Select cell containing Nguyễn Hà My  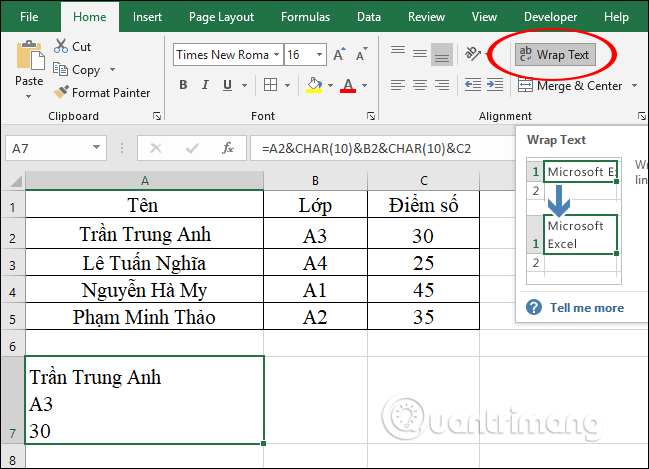coord(145,290)
